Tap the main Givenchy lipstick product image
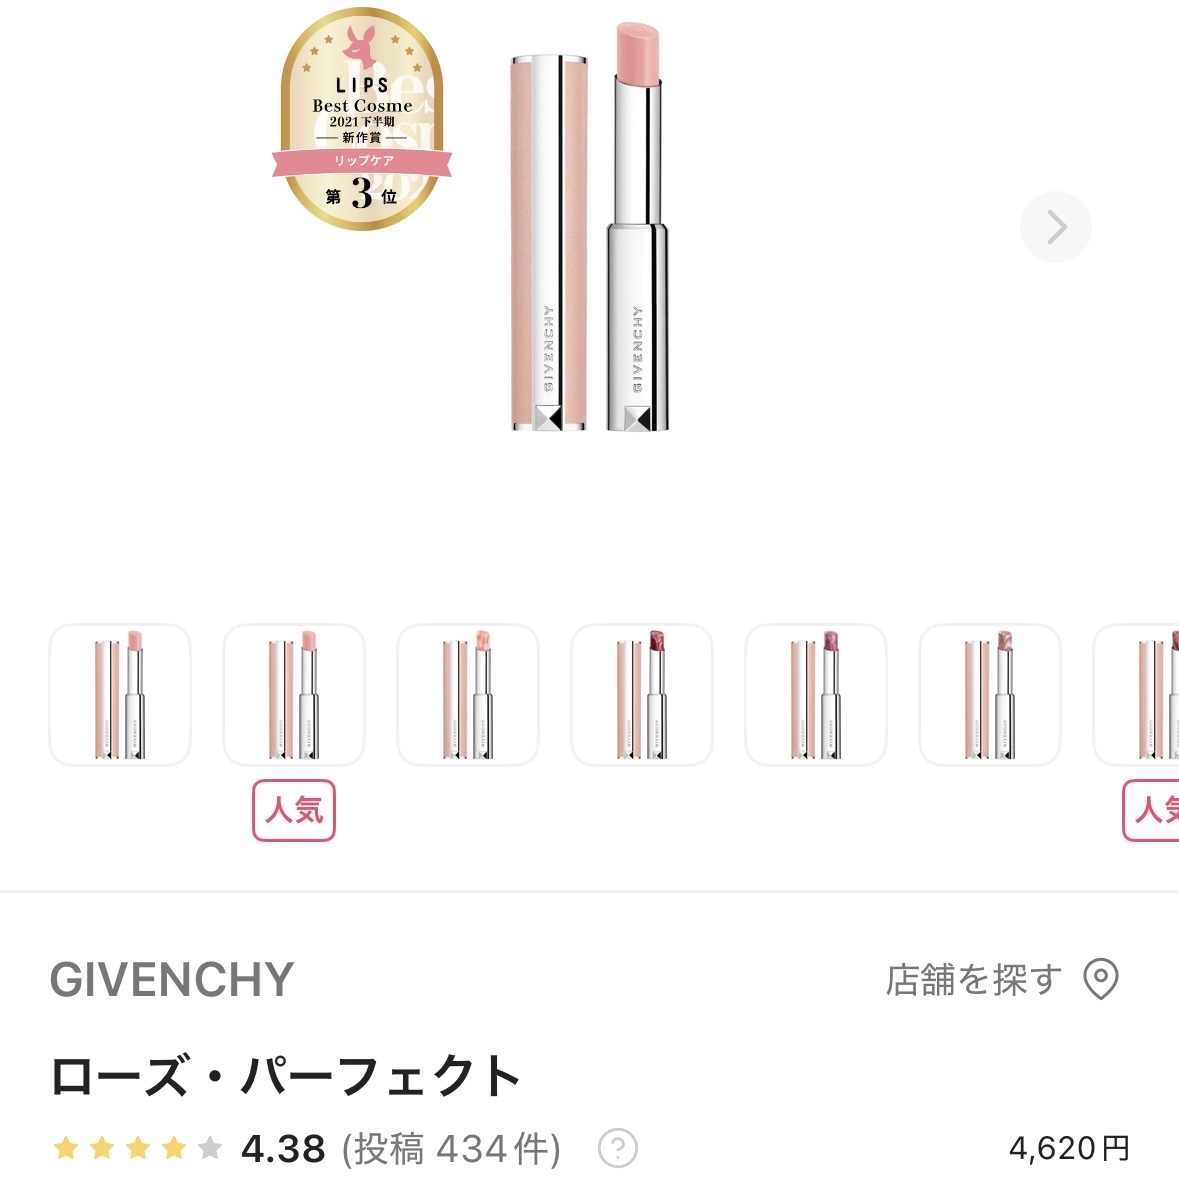This screenshot has height=1179, width=1179. (590, 227)
